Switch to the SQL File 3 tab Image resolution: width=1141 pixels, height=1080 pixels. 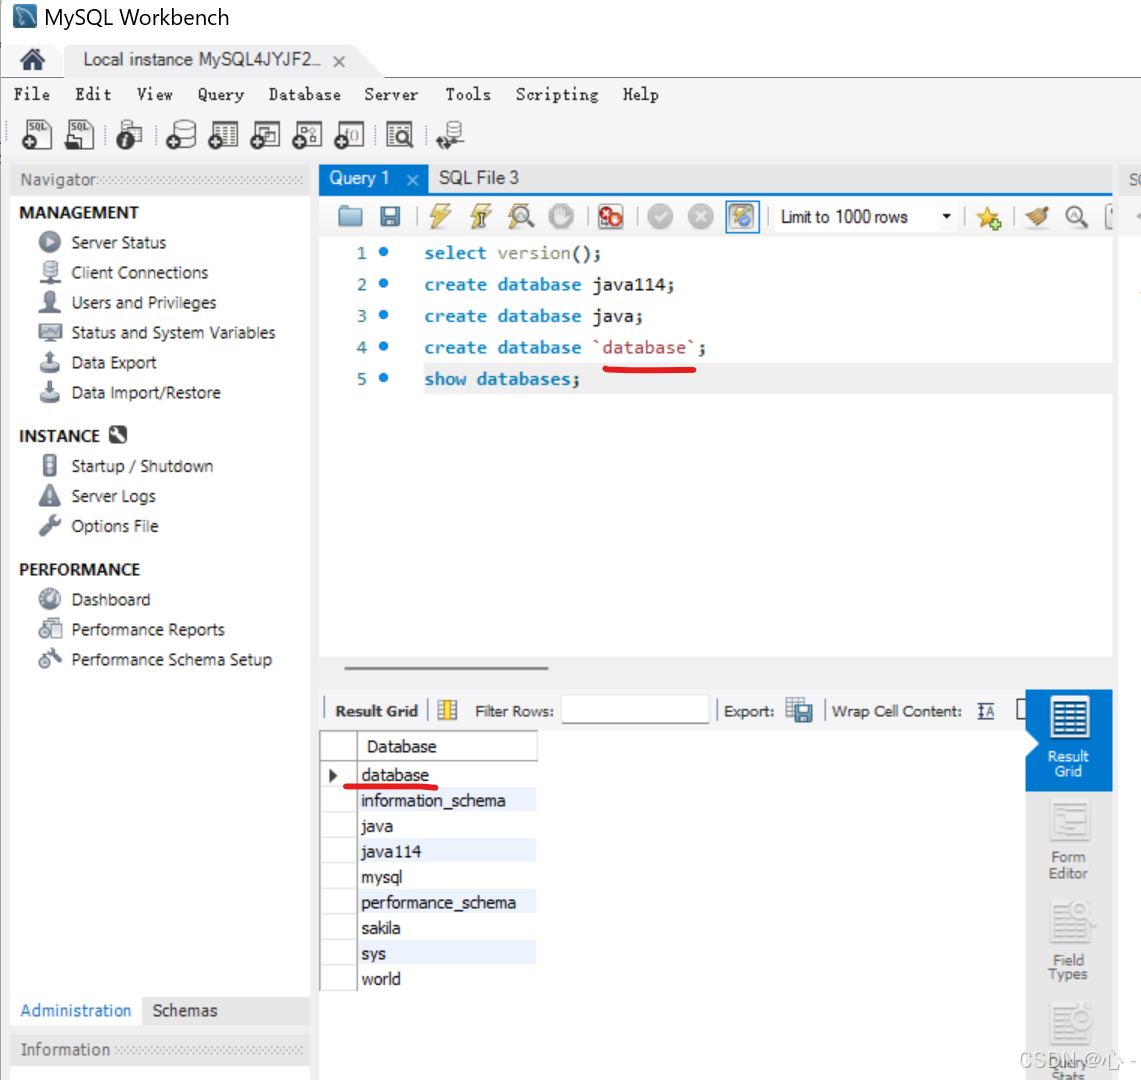[x=478, y=178]
